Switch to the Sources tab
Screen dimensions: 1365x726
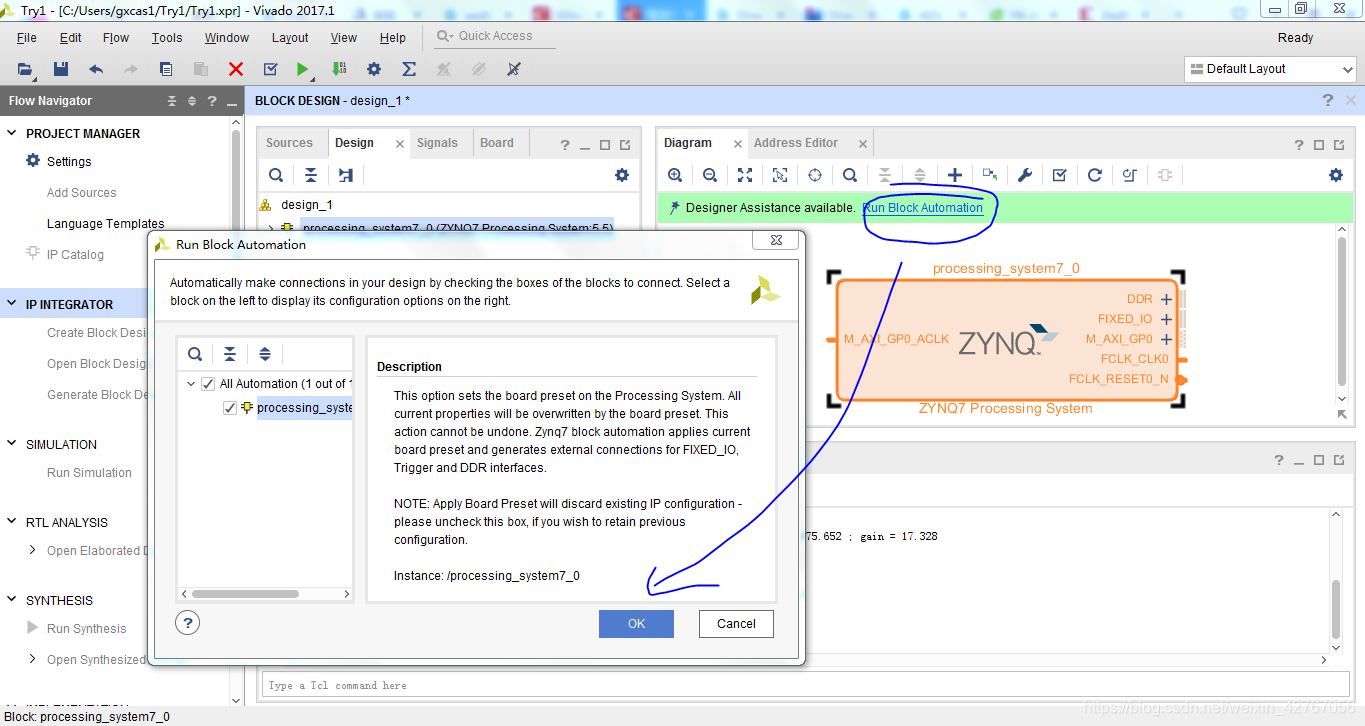(x=289, y=143)
